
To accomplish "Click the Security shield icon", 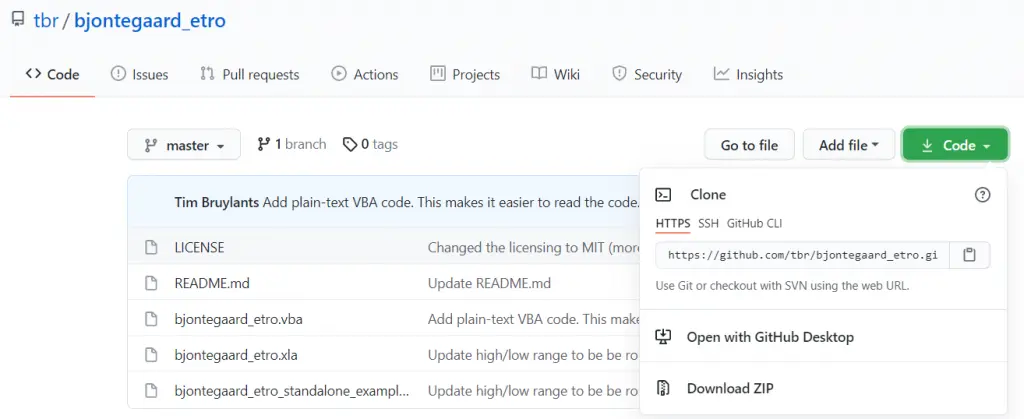I will pos(619,74).
